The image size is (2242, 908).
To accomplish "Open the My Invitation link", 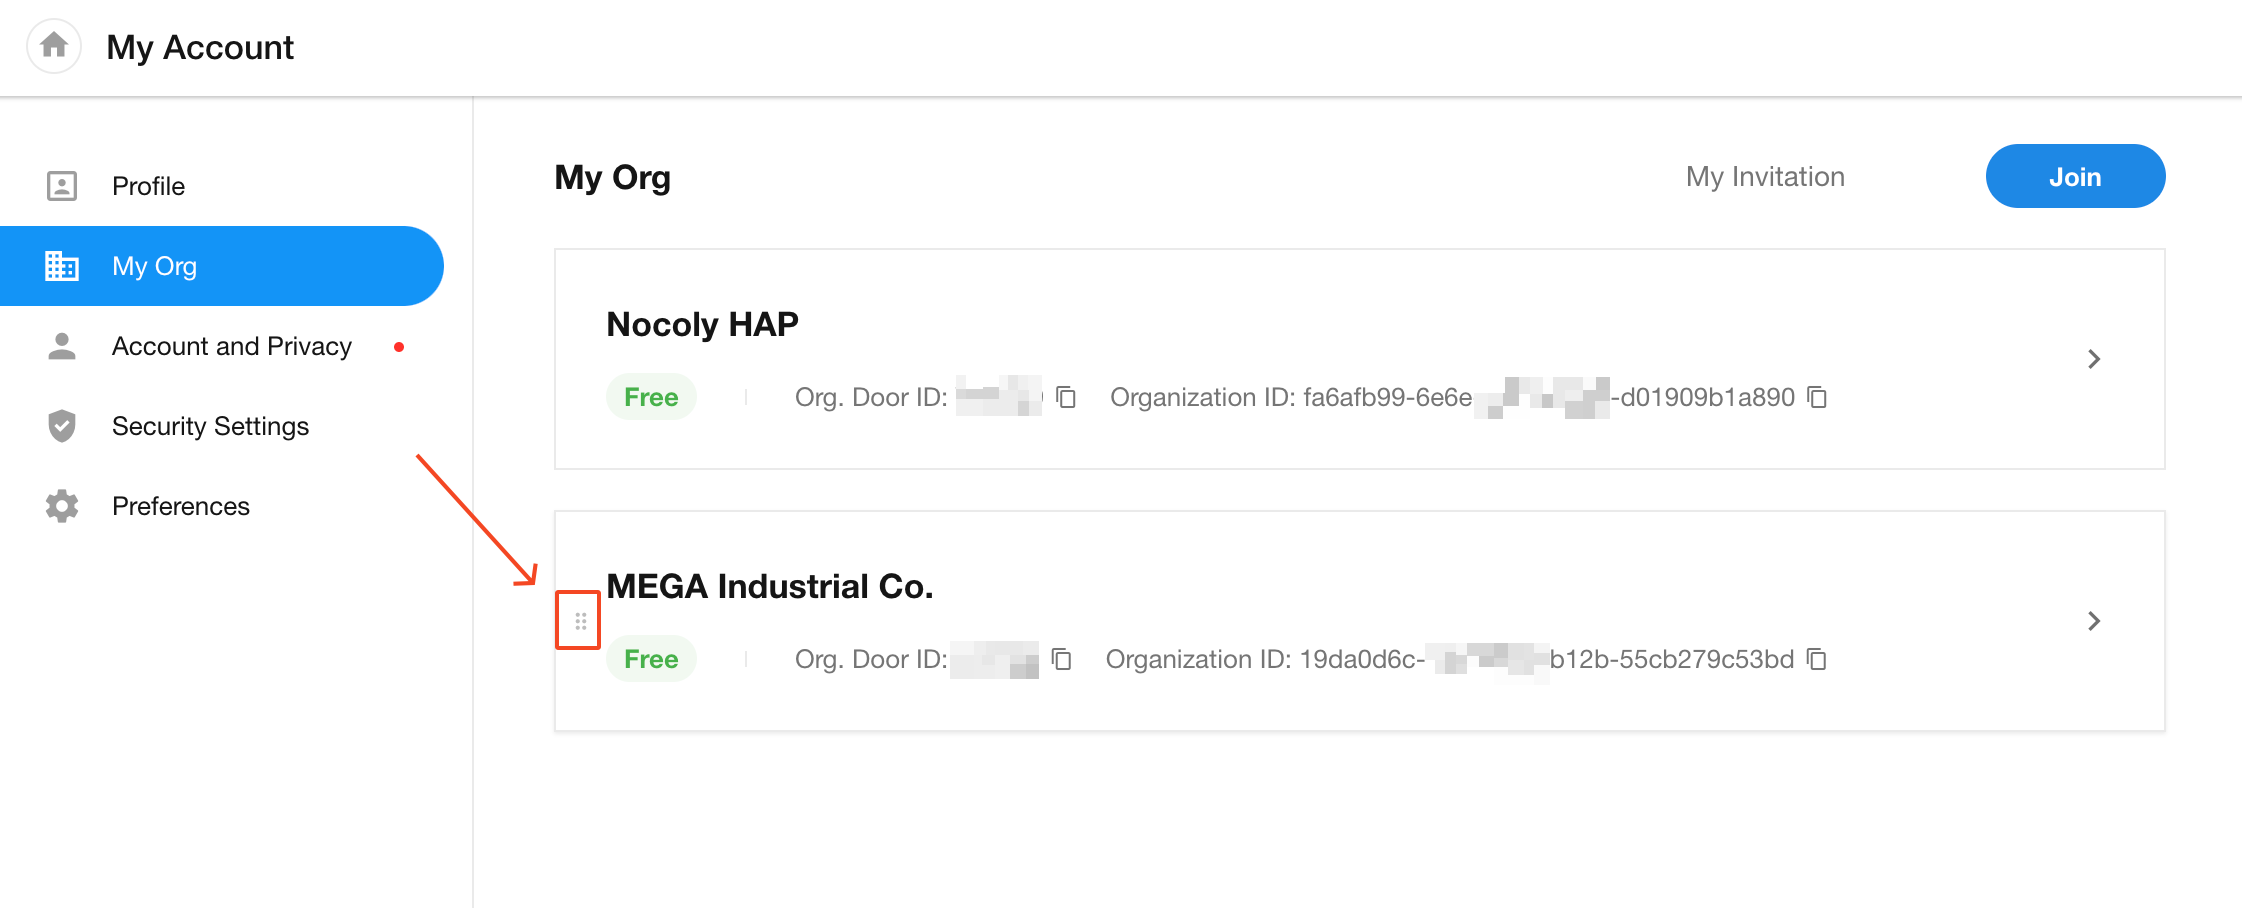I will tap(1765, 177).
